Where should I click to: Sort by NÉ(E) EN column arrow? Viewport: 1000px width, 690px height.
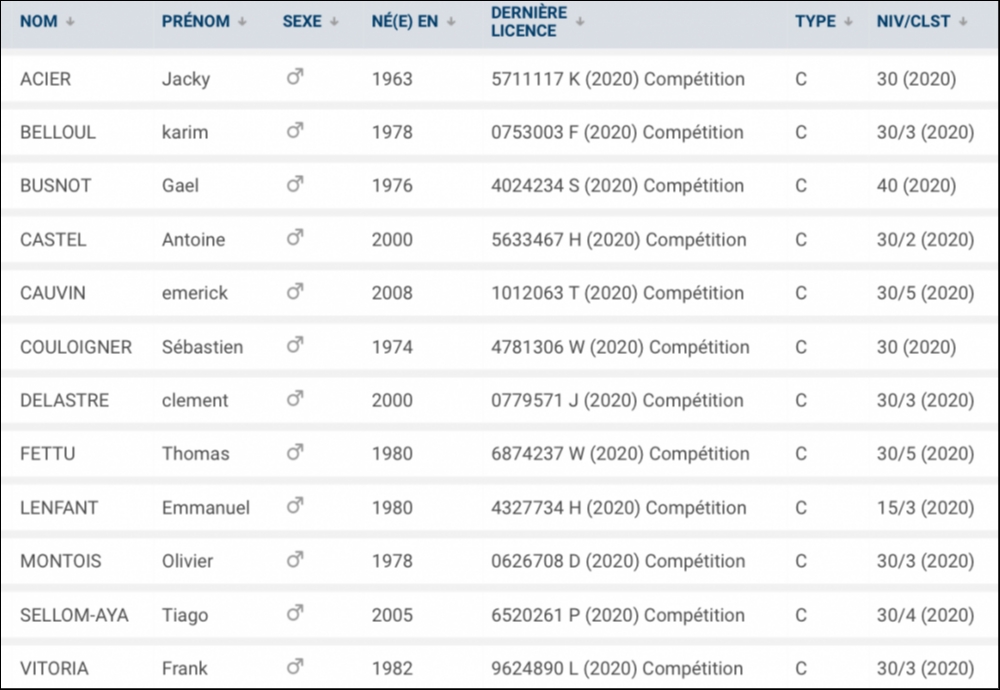(x=451, y=22)
